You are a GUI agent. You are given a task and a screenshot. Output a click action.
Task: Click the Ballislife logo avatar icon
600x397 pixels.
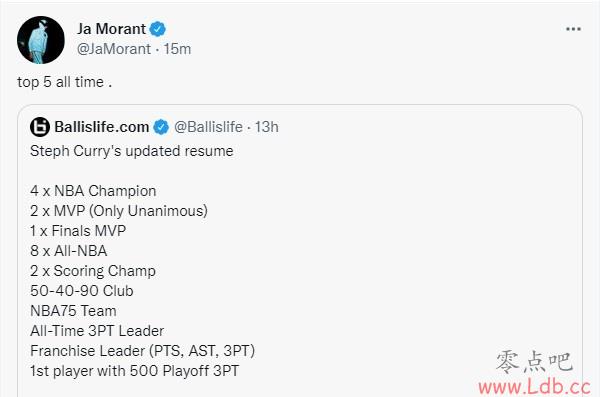40,127
